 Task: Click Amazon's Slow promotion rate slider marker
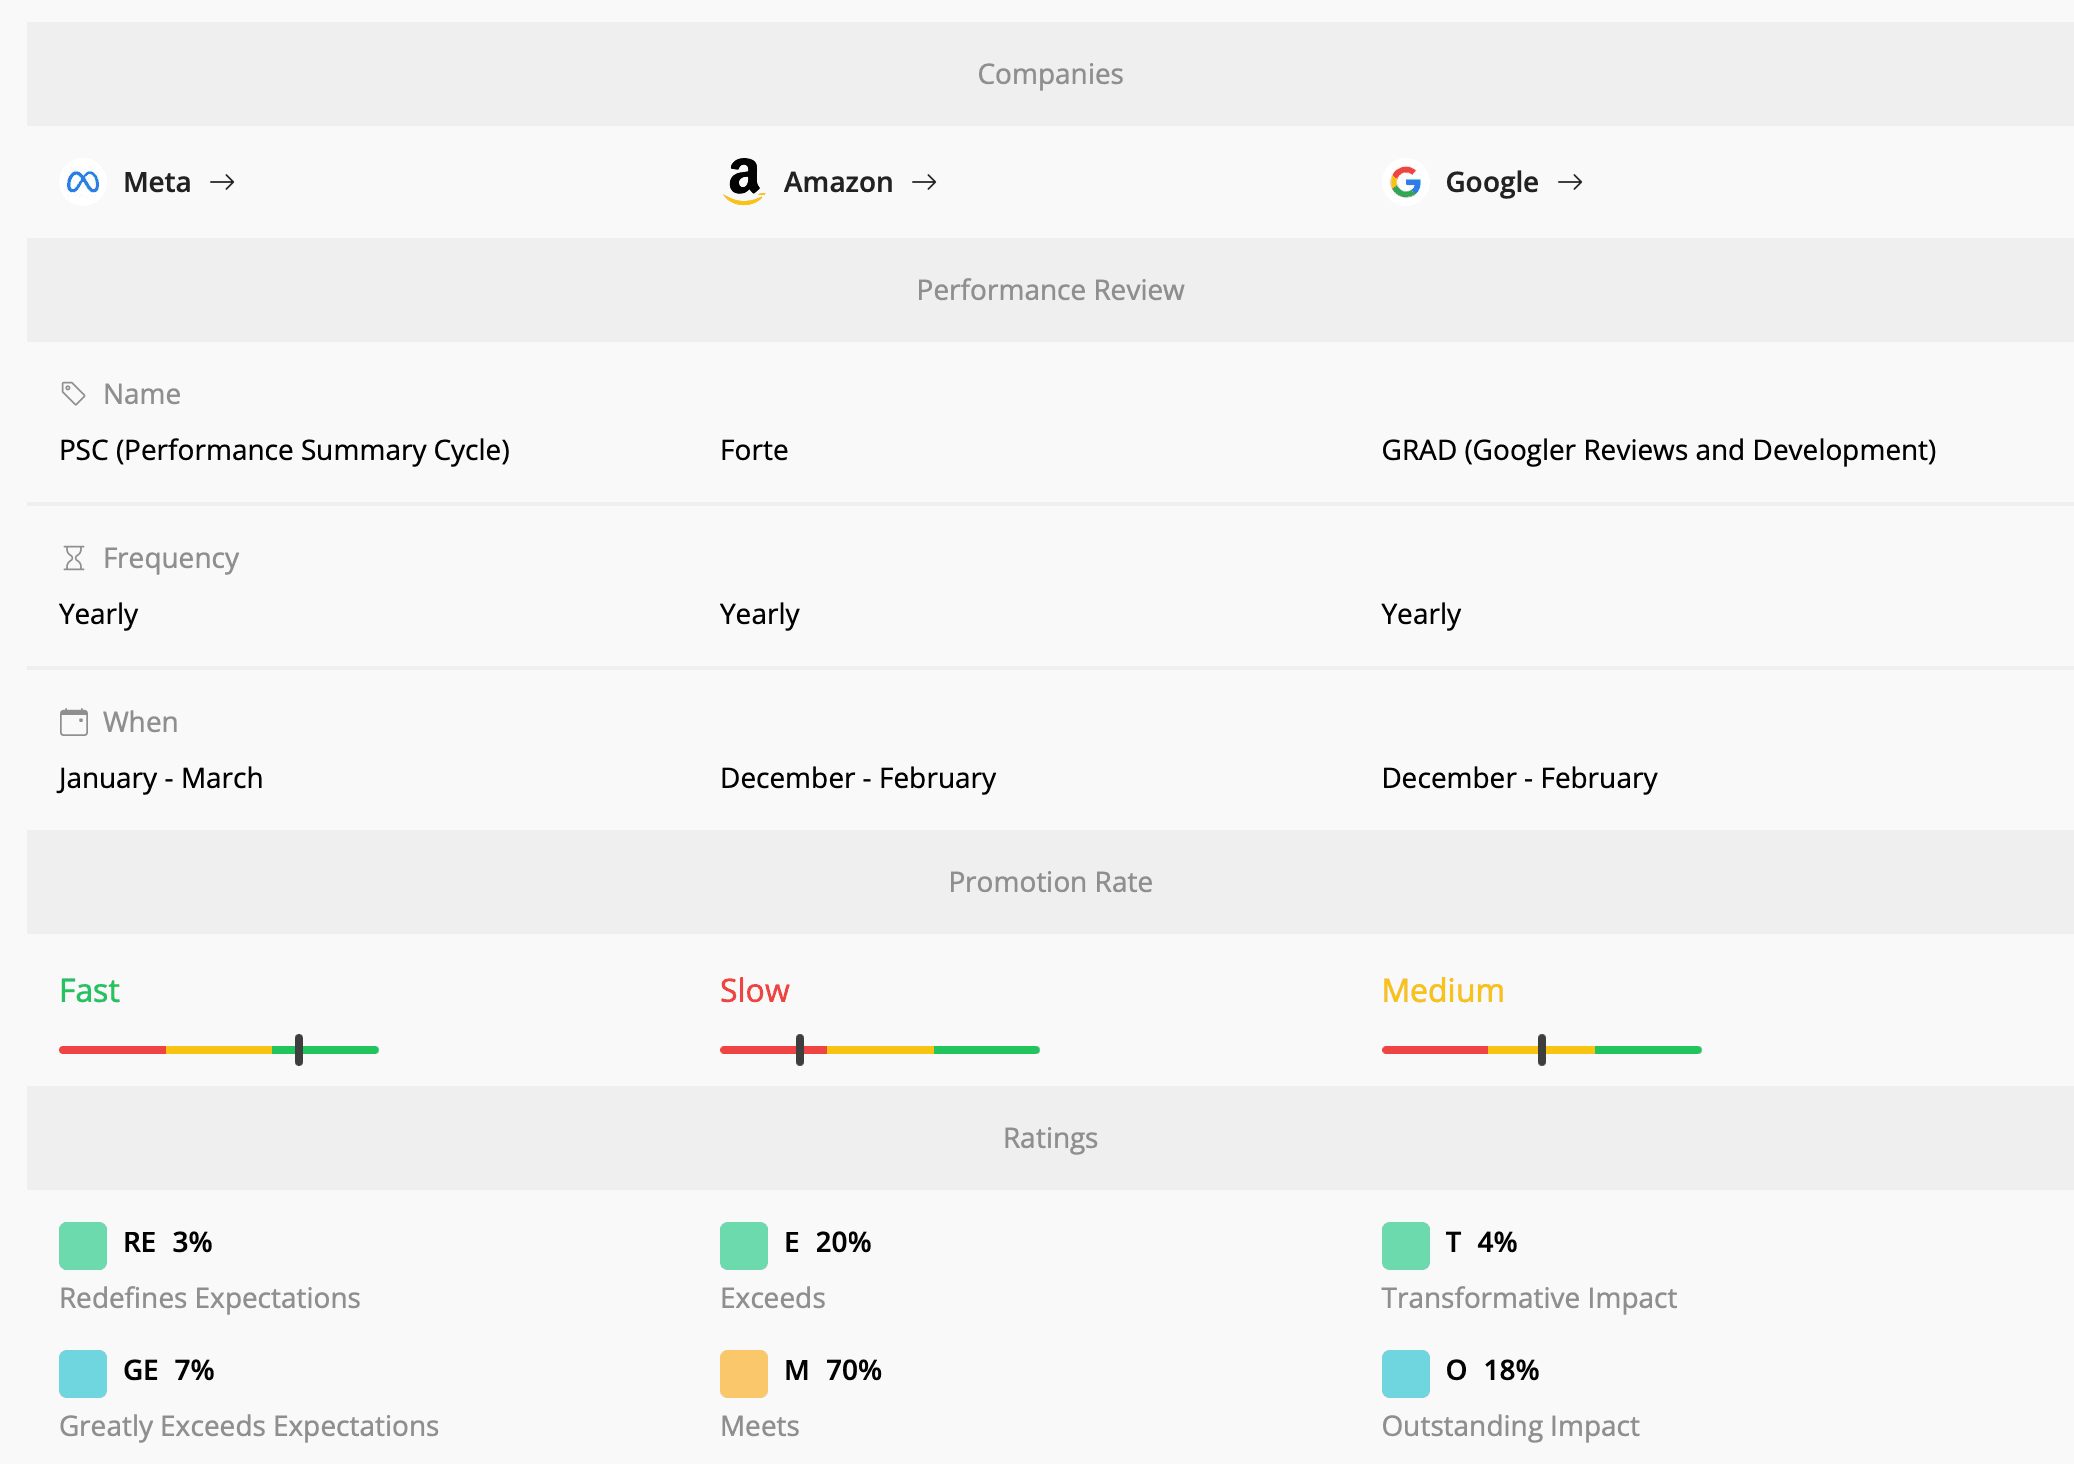[800, 1050]
